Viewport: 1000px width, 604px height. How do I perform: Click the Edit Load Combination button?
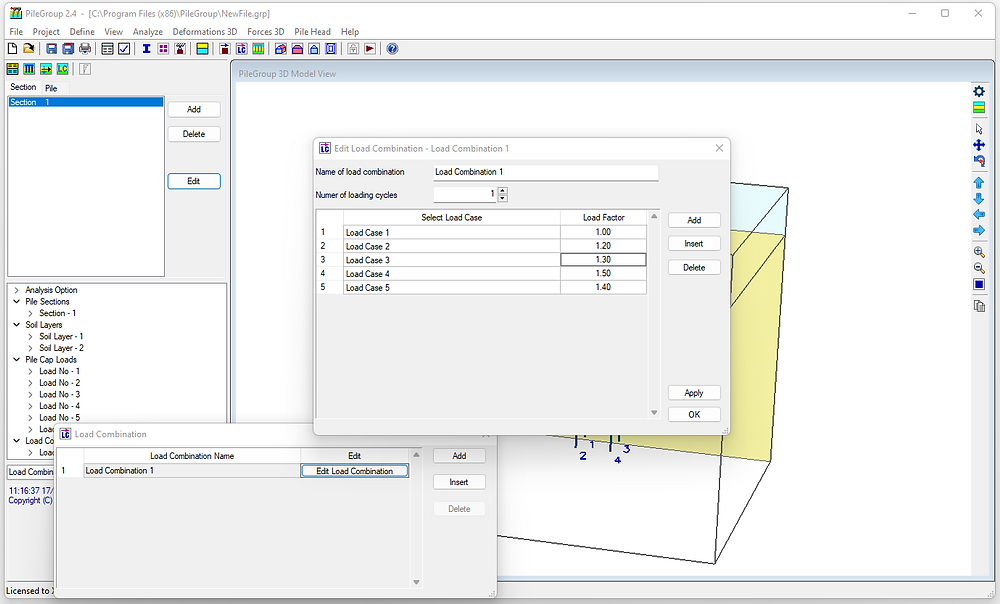(354, 470)
